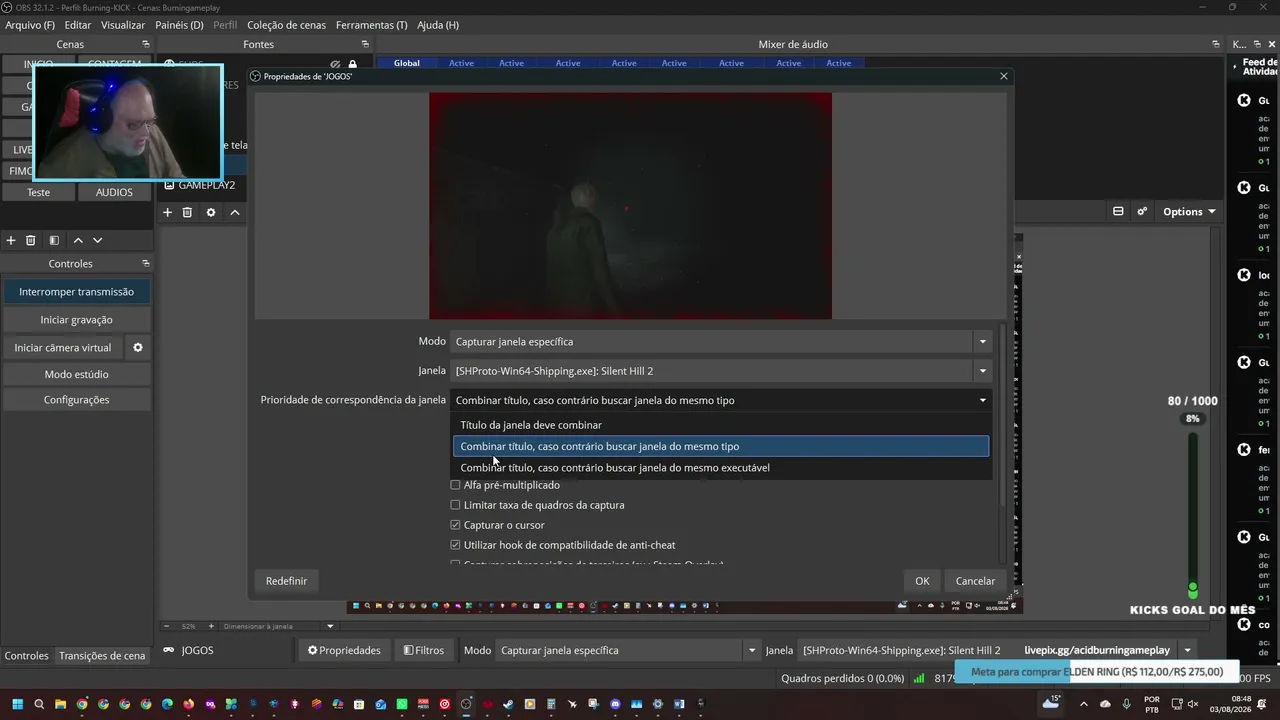Viewport: 1280px width, 720px height.
Task: Undock the Controles panel
Action: [x=146, y=263]
